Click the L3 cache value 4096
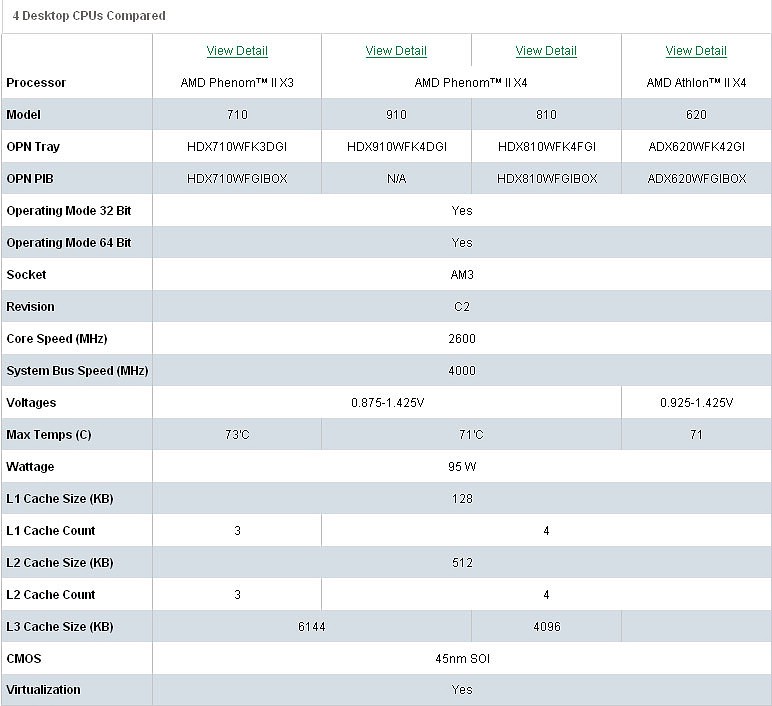 pos(547,627)
